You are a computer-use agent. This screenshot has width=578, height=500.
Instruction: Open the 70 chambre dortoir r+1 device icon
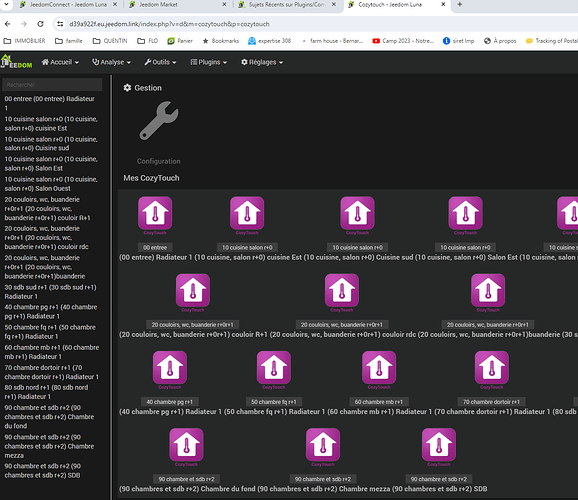492,368
